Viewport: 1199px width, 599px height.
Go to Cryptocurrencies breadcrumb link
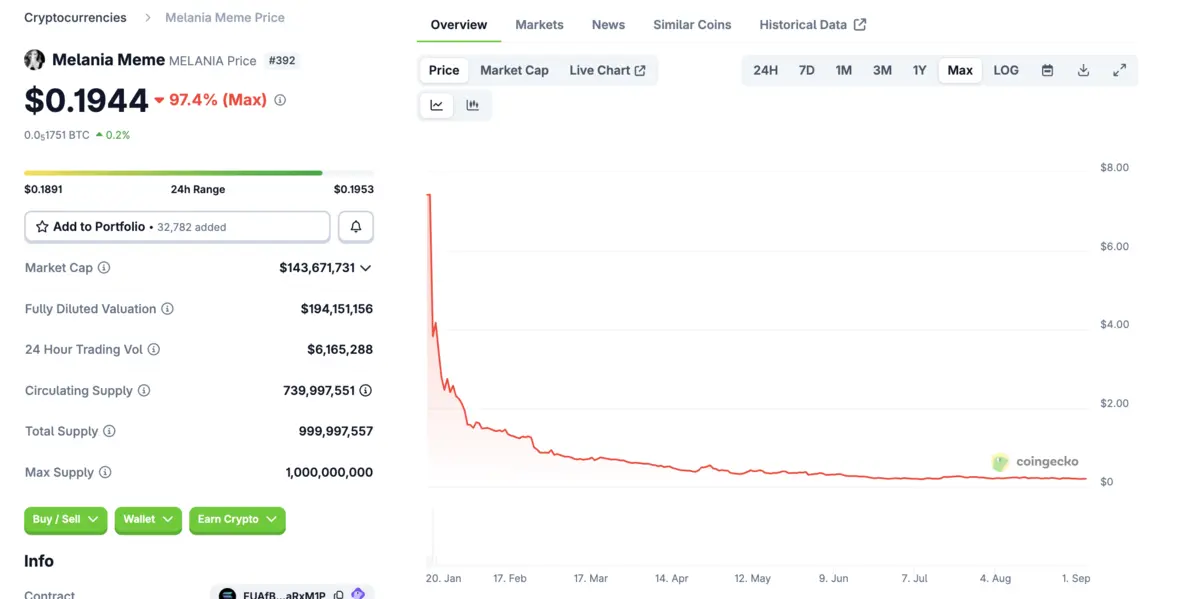pyautogui.click(x=75, y=17)
